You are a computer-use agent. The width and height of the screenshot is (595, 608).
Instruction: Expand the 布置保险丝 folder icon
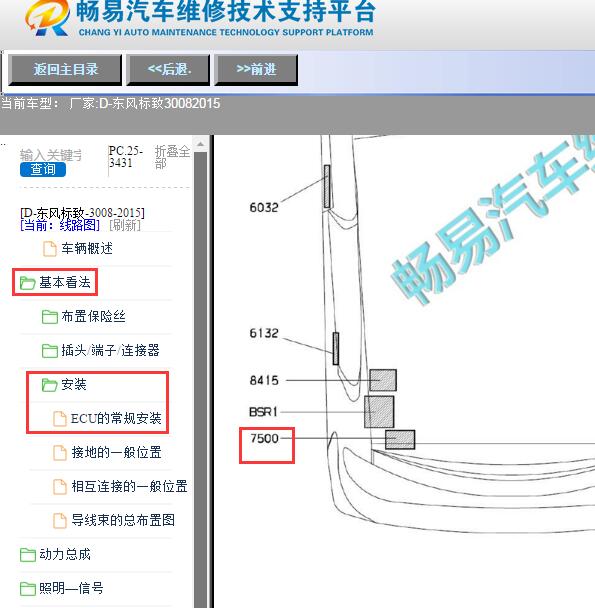click(50, 317)
